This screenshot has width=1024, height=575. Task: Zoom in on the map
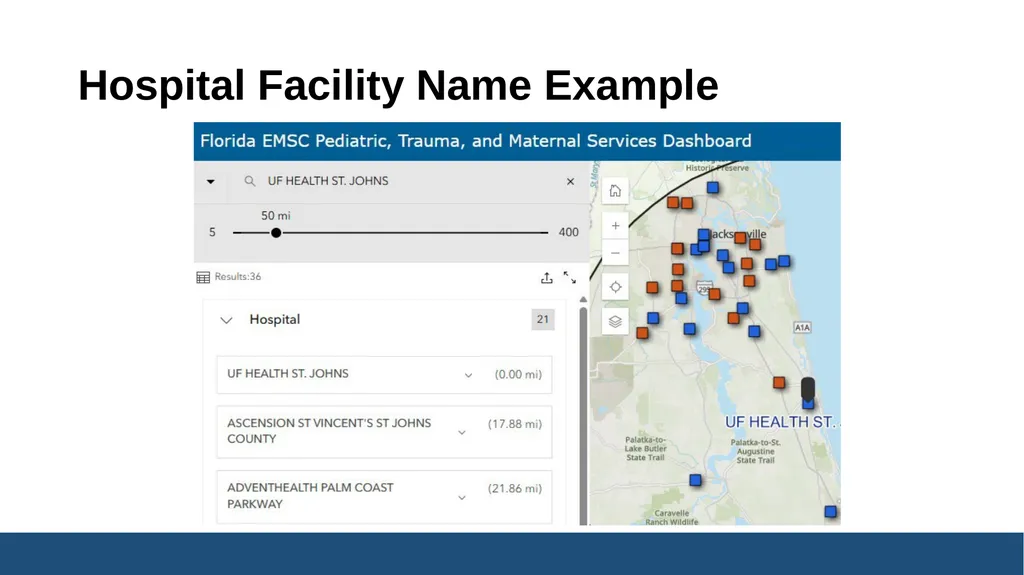[615, 225]
